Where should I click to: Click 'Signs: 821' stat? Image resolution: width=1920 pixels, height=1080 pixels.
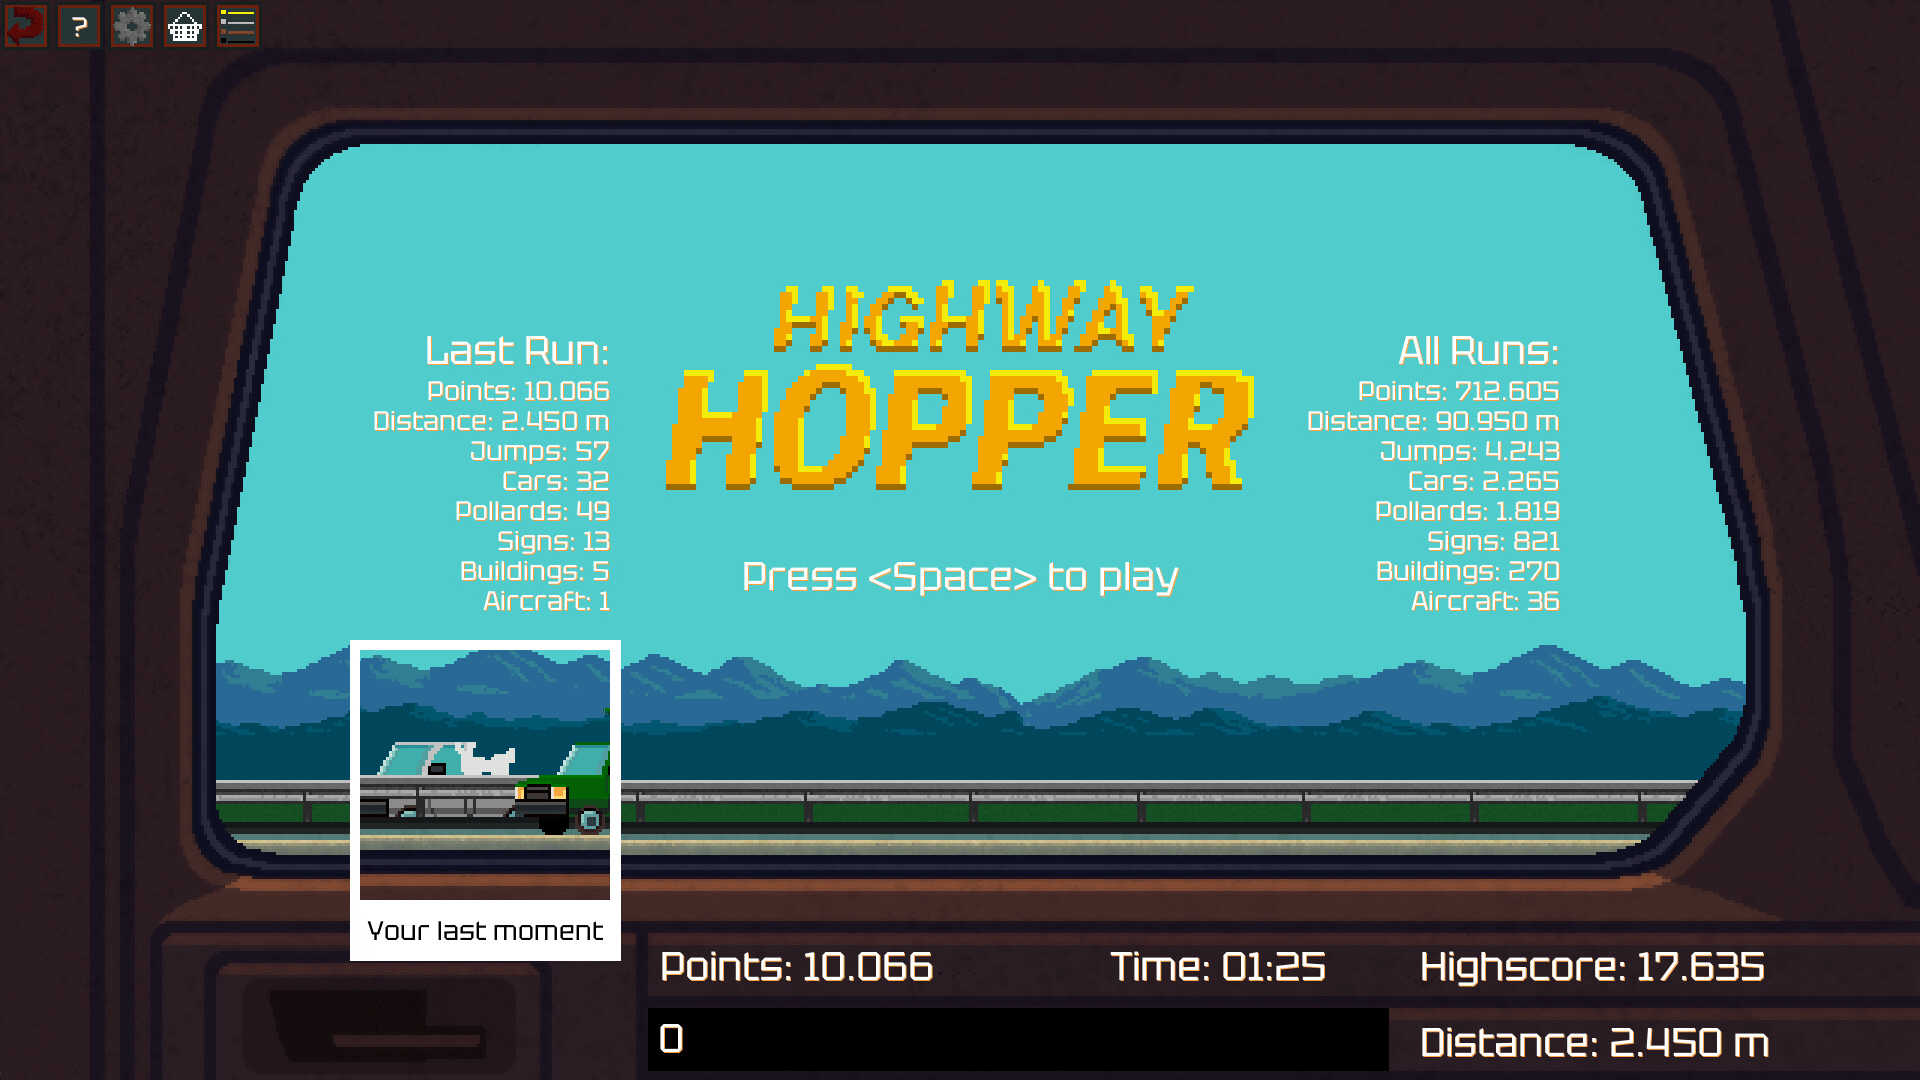(x=1494, y=541)
